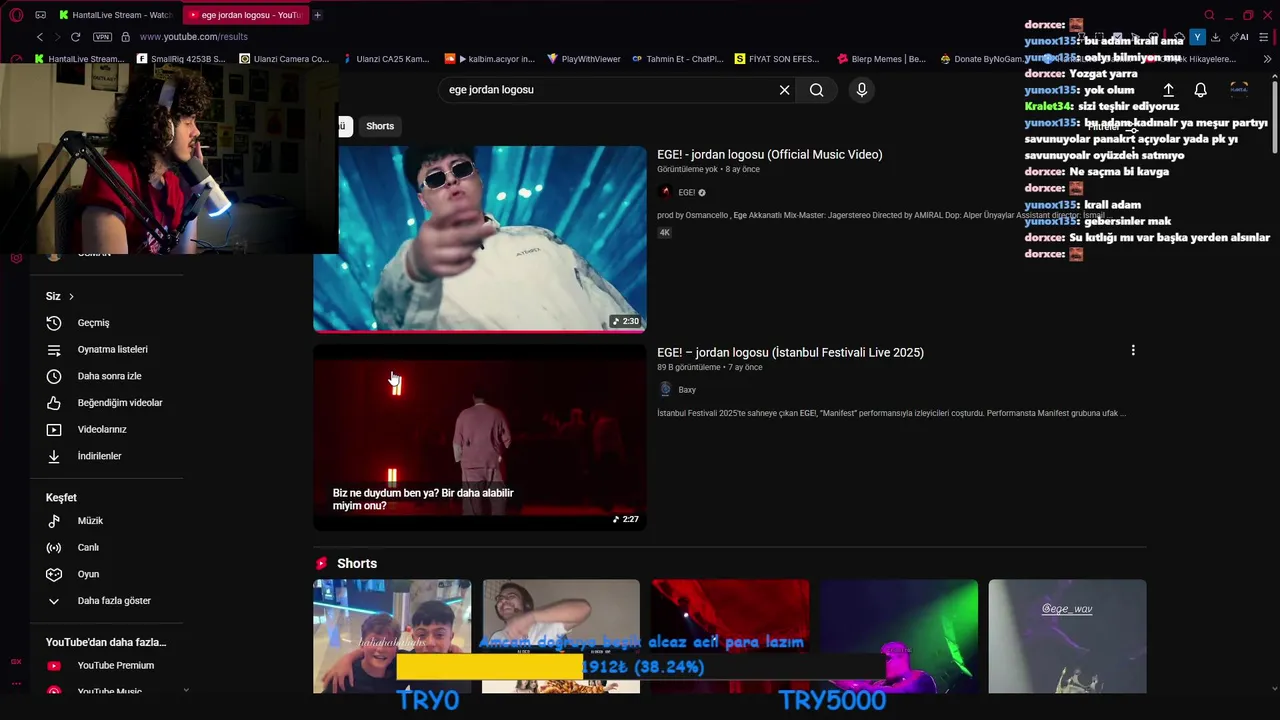The width and height of the screenshot is (1280, 720).
Task: Open the 'jordan logosu (İstanbul Festivali Live 2025)' title
Action: pyautogui.click(x=790, y=353)
